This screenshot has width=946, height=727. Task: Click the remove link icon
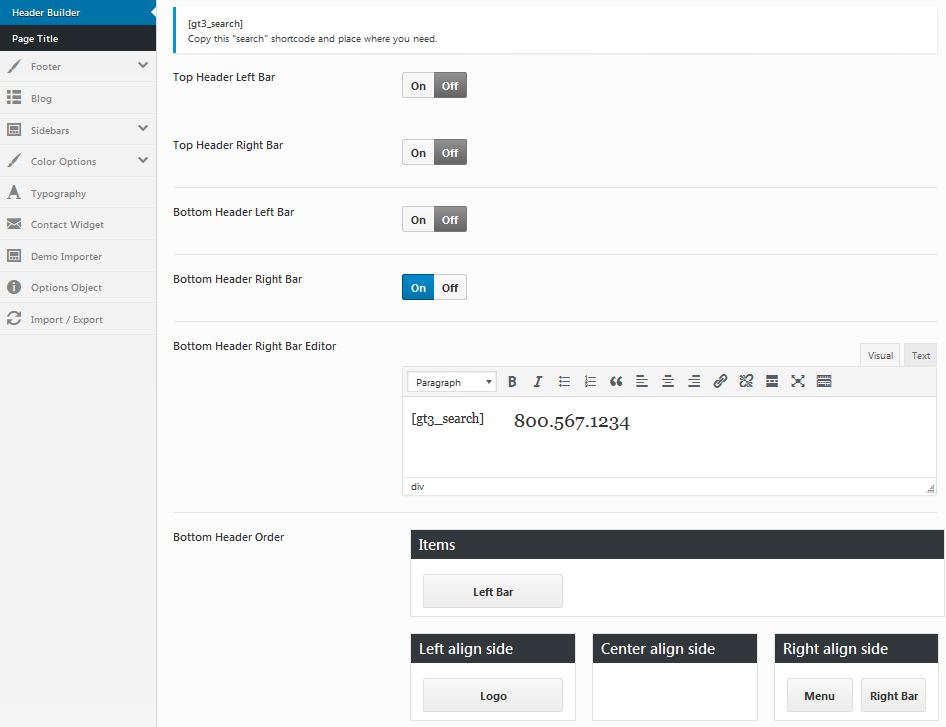[746, 382]
